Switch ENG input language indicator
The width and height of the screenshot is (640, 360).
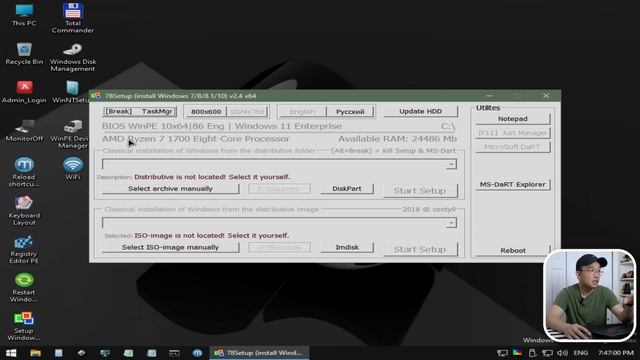point(581,353)
